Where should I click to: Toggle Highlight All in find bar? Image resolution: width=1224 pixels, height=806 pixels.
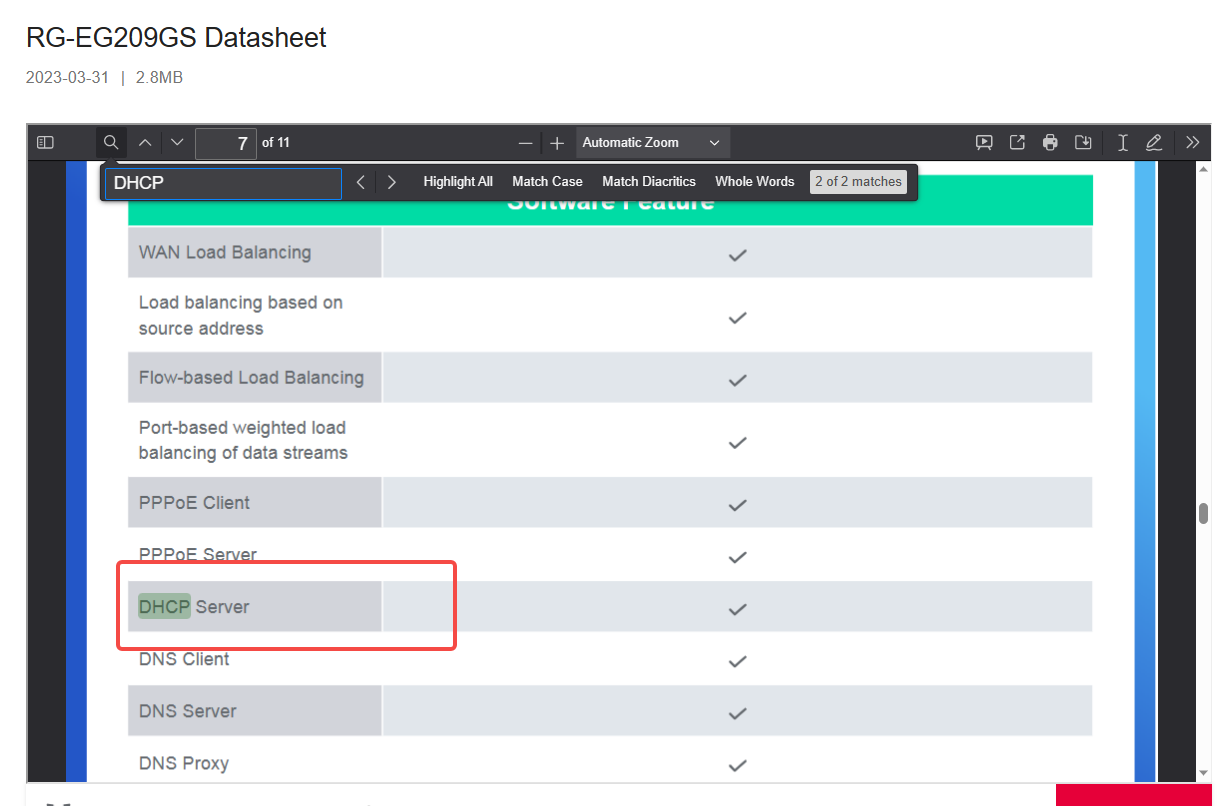tap(458, 182)
